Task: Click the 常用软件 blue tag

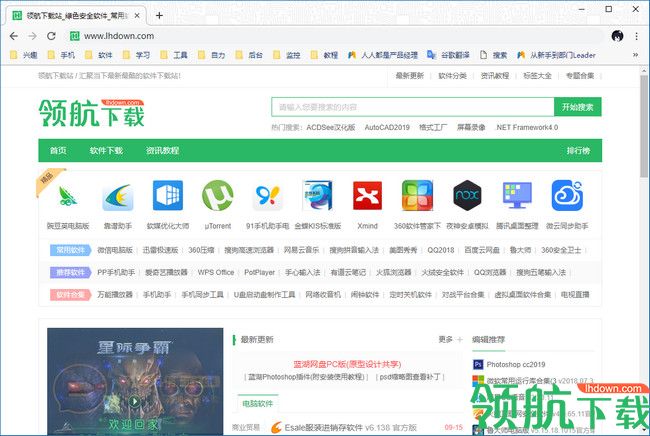Action: [x=70, y=250]
